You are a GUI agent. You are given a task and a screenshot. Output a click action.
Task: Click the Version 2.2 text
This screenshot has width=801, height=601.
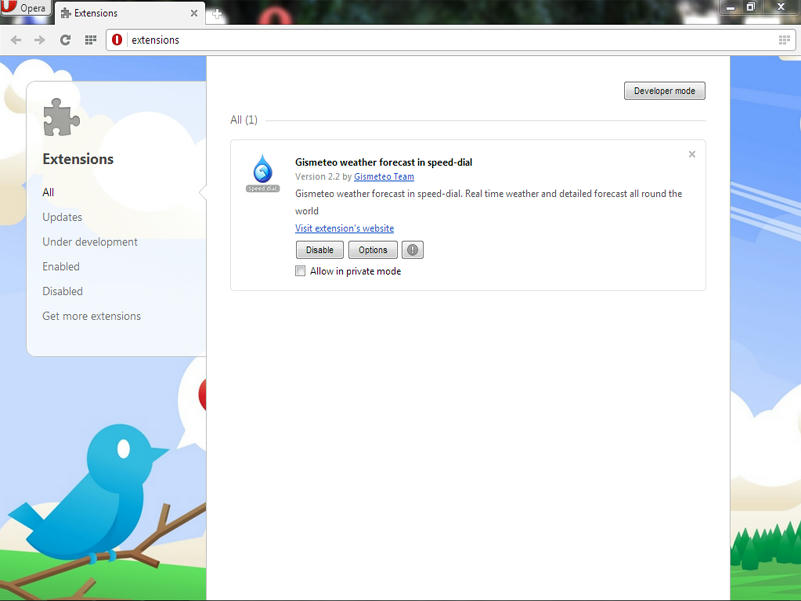click(x=317, y=177)
